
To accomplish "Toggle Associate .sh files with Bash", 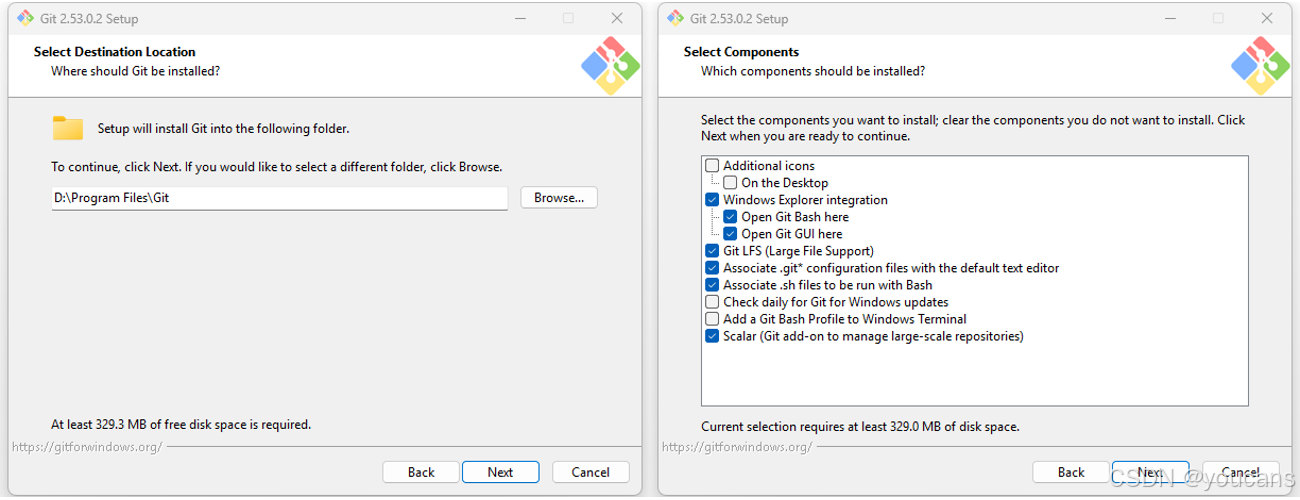I will tap(712, 285).
